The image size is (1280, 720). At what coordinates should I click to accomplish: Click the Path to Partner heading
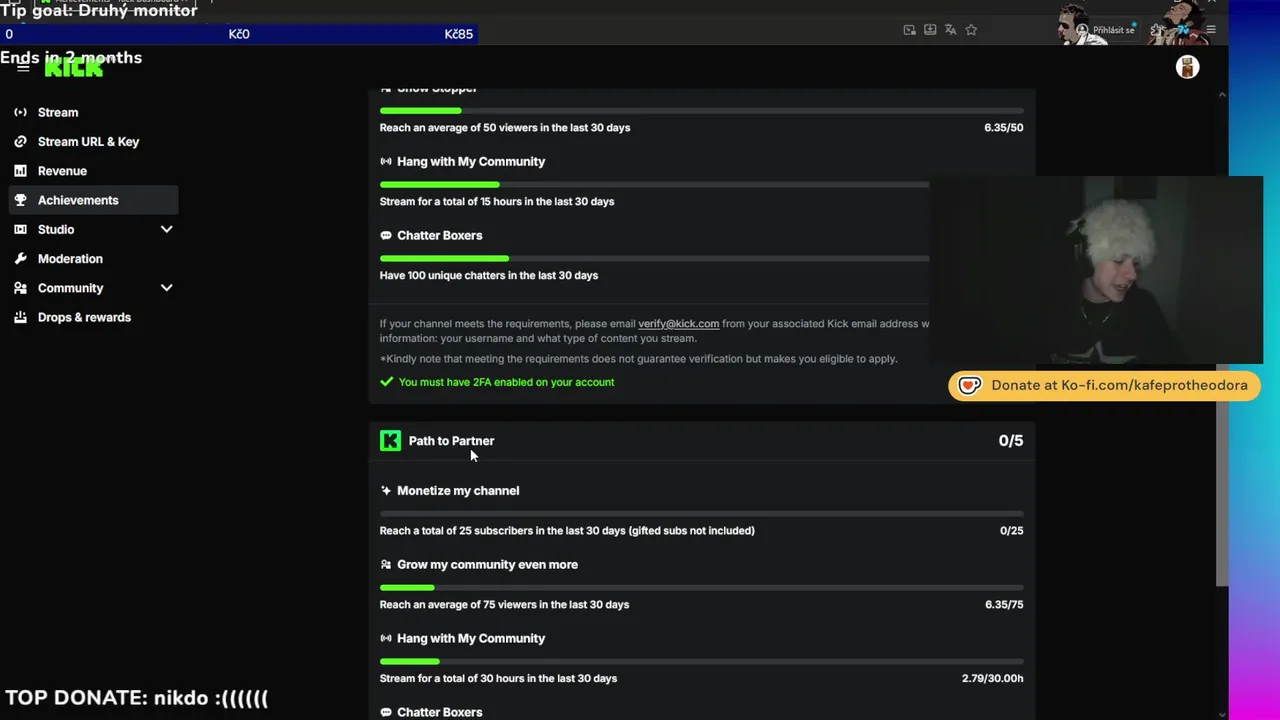point(451,441)
